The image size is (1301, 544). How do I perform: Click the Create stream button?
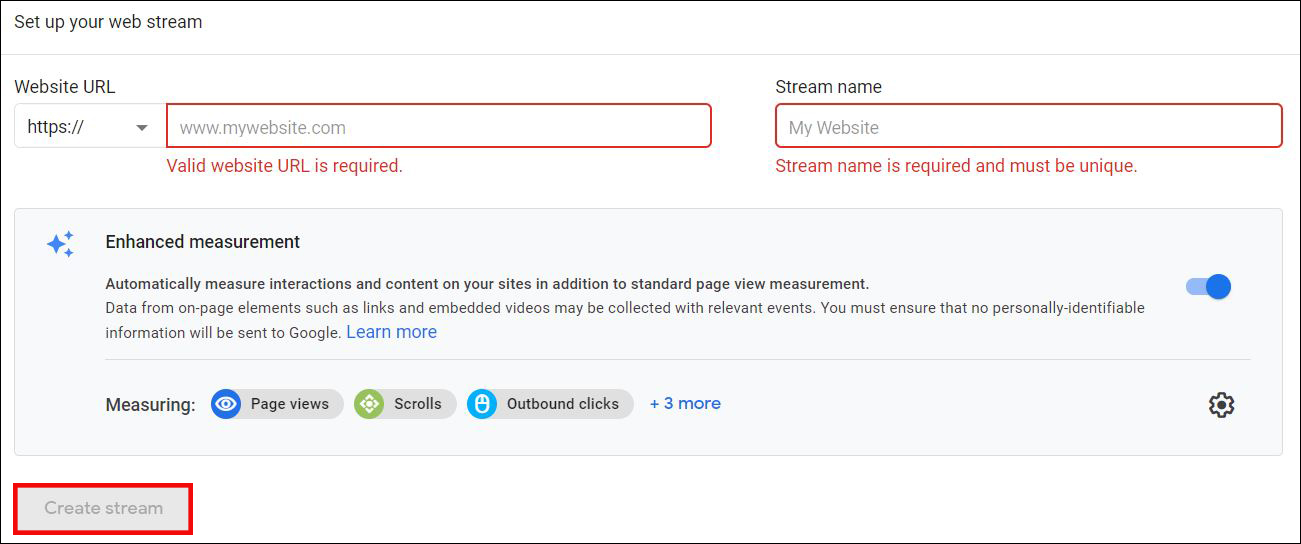(x=103, y=508)
